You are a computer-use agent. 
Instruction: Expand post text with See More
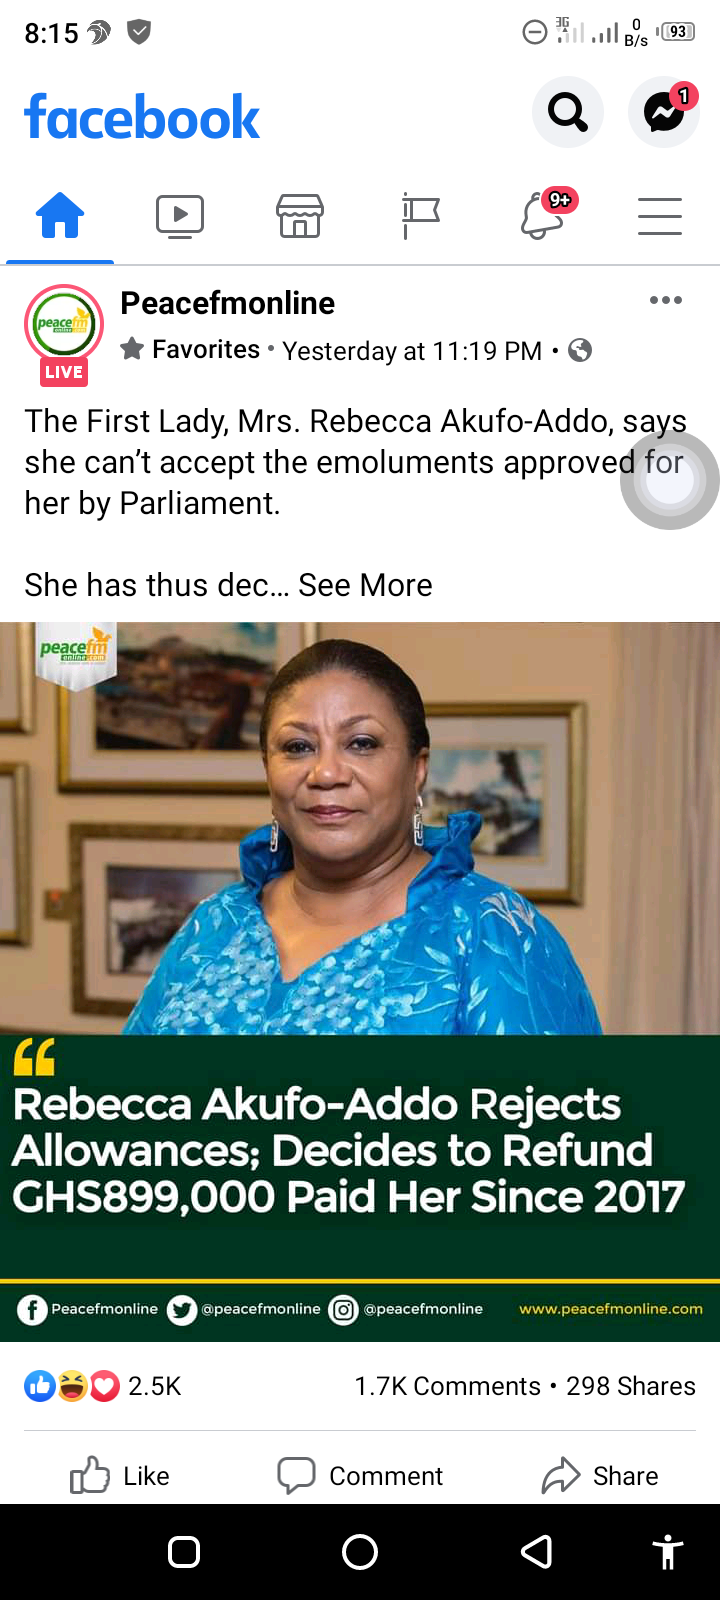(365, 585)
